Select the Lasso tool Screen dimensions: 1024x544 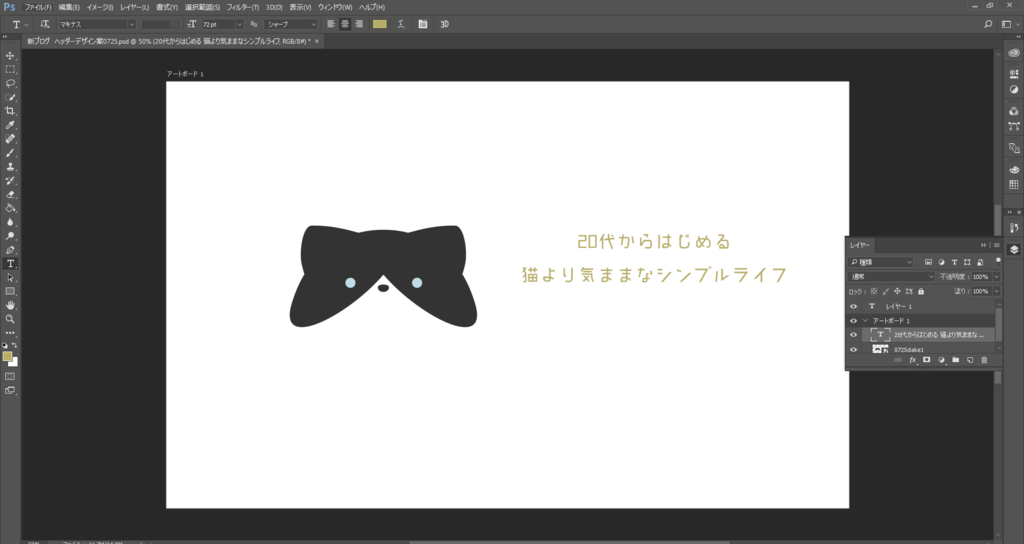(10, 84)
